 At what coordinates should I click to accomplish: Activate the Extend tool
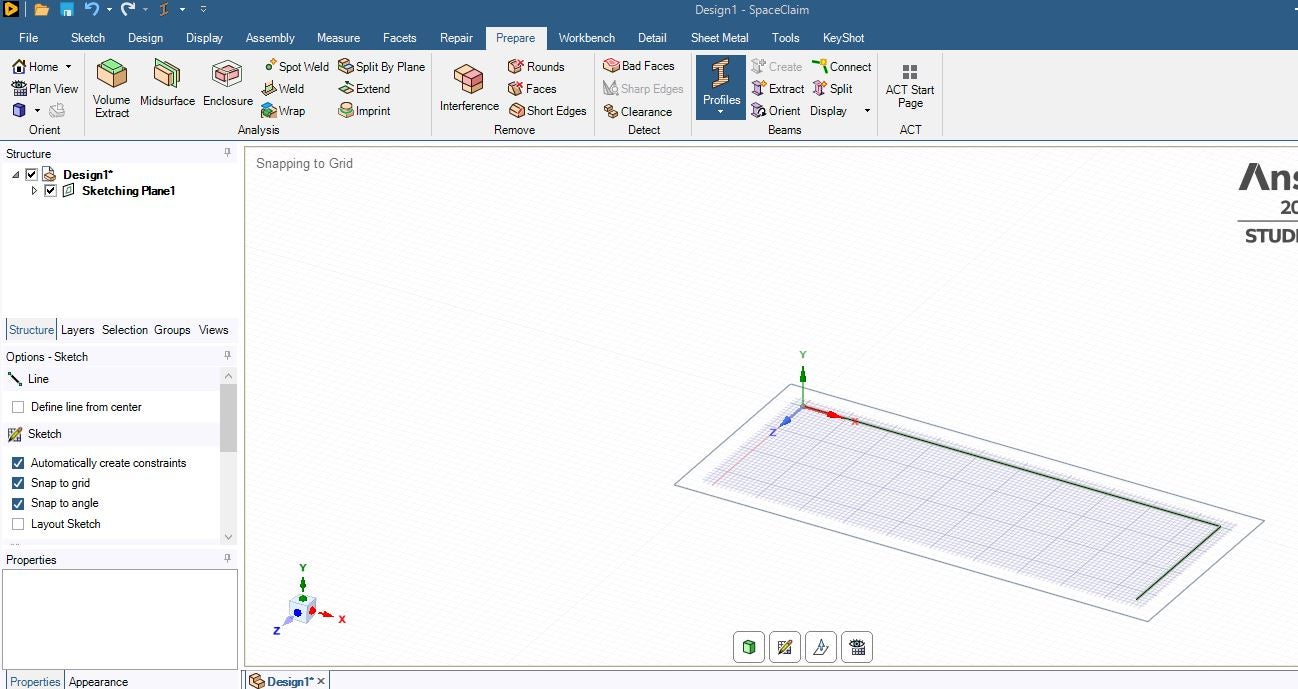coord(364,89)
